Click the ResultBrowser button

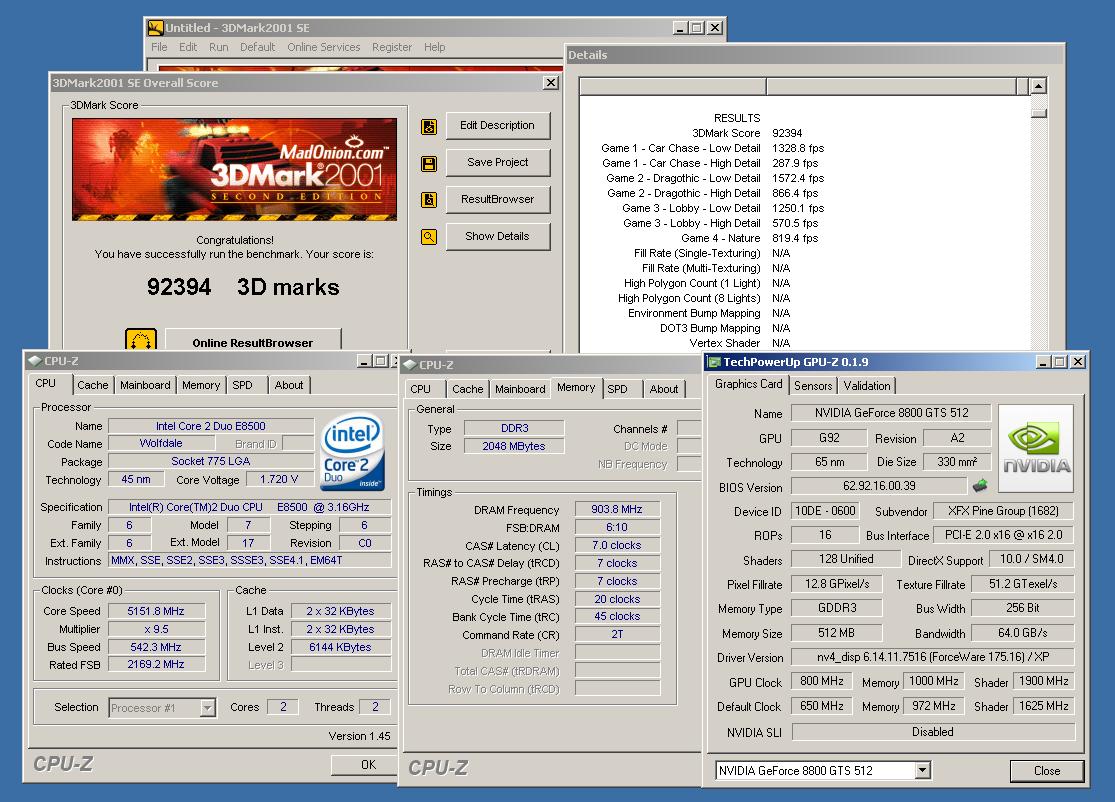click(x=498, y=199)
